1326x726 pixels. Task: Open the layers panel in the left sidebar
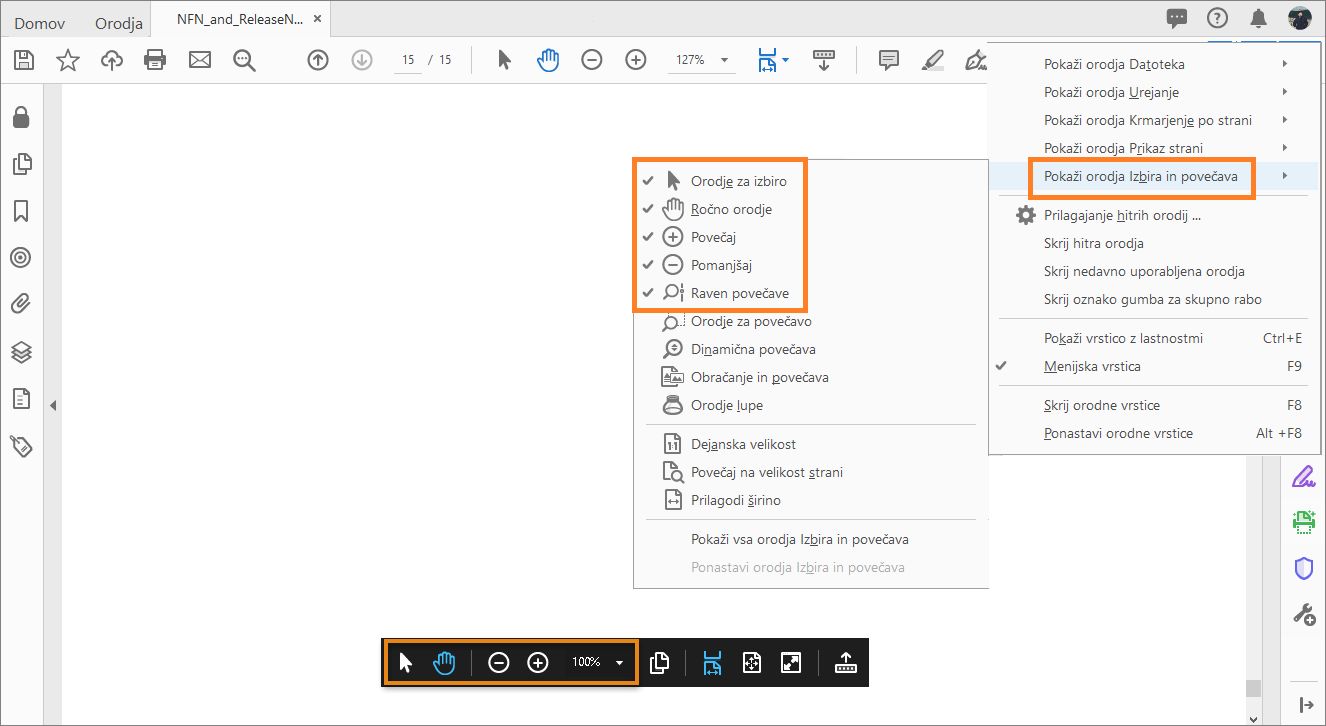tap(21, 352)
